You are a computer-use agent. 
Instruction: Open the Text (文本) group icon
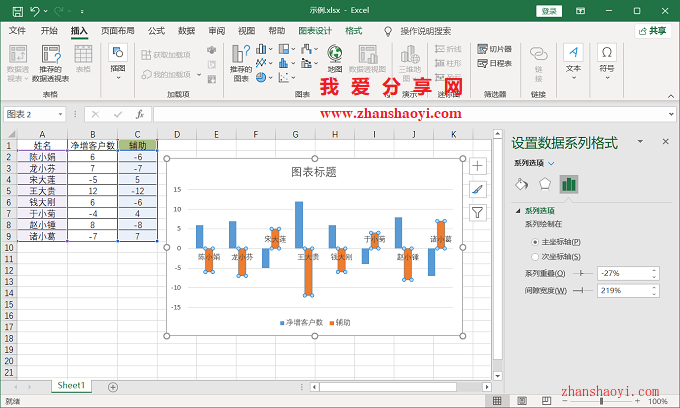tap(573, 53)
